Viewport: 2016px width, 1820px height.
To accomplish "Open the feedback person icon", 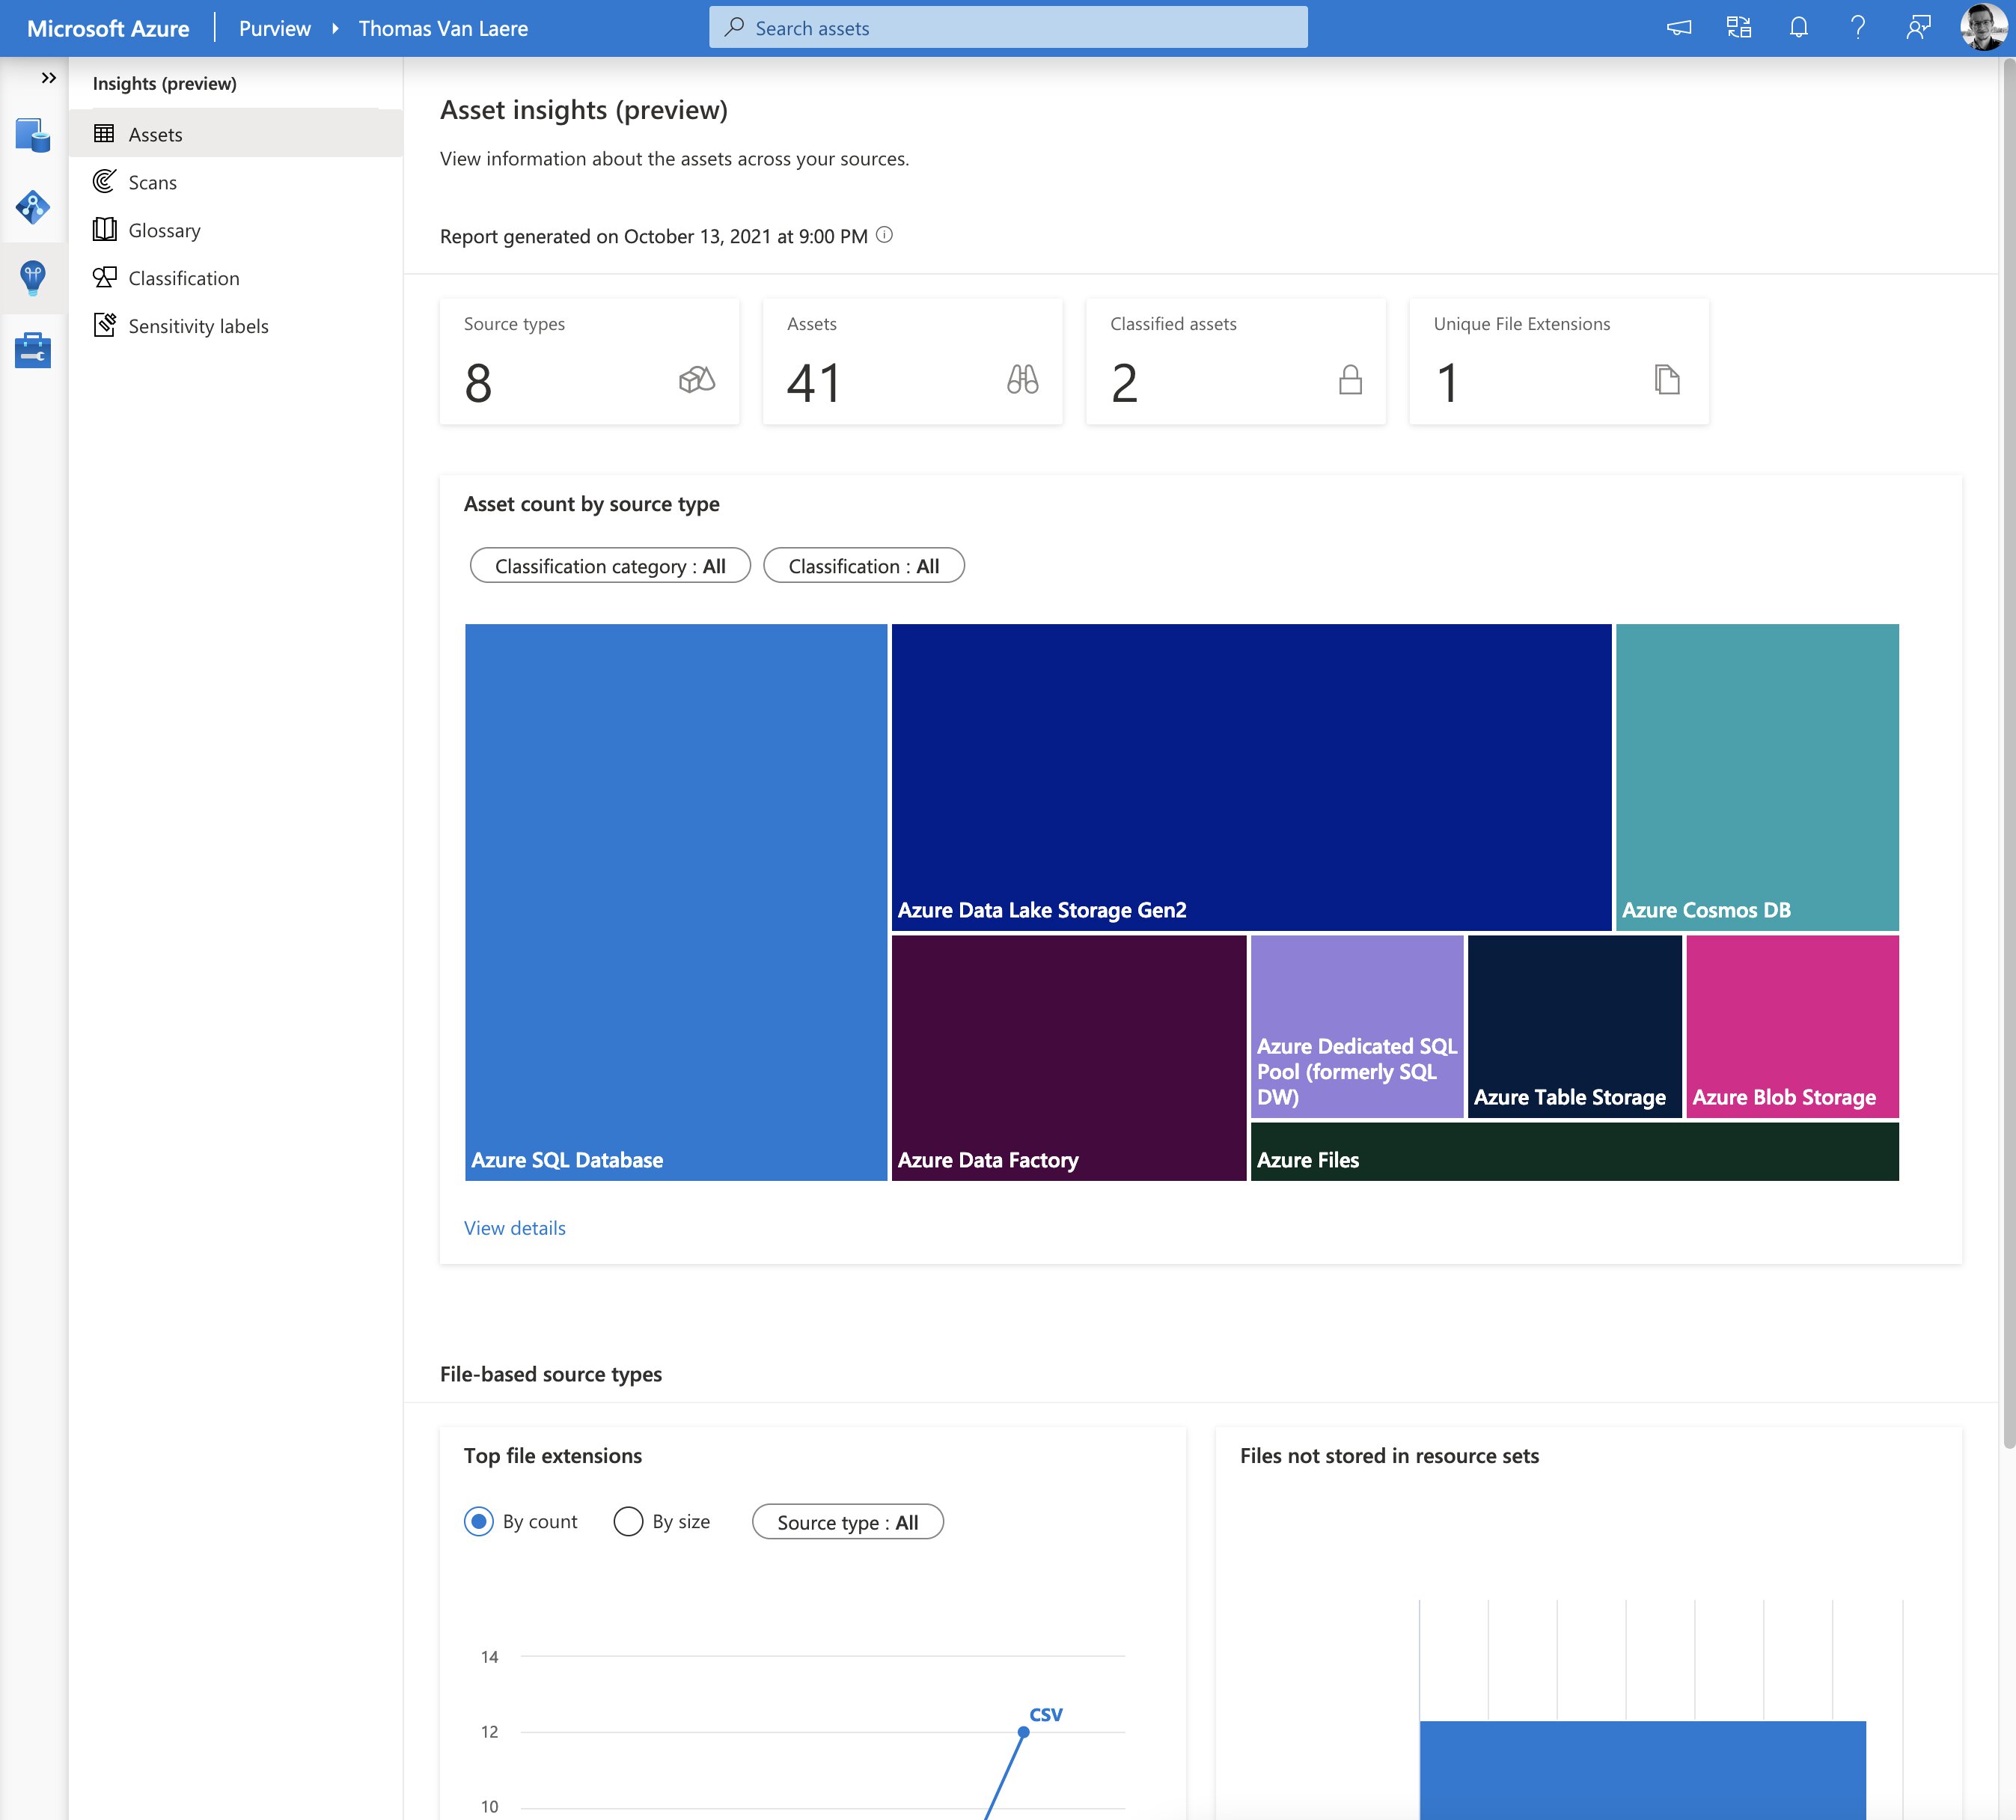I will 1918,28.
